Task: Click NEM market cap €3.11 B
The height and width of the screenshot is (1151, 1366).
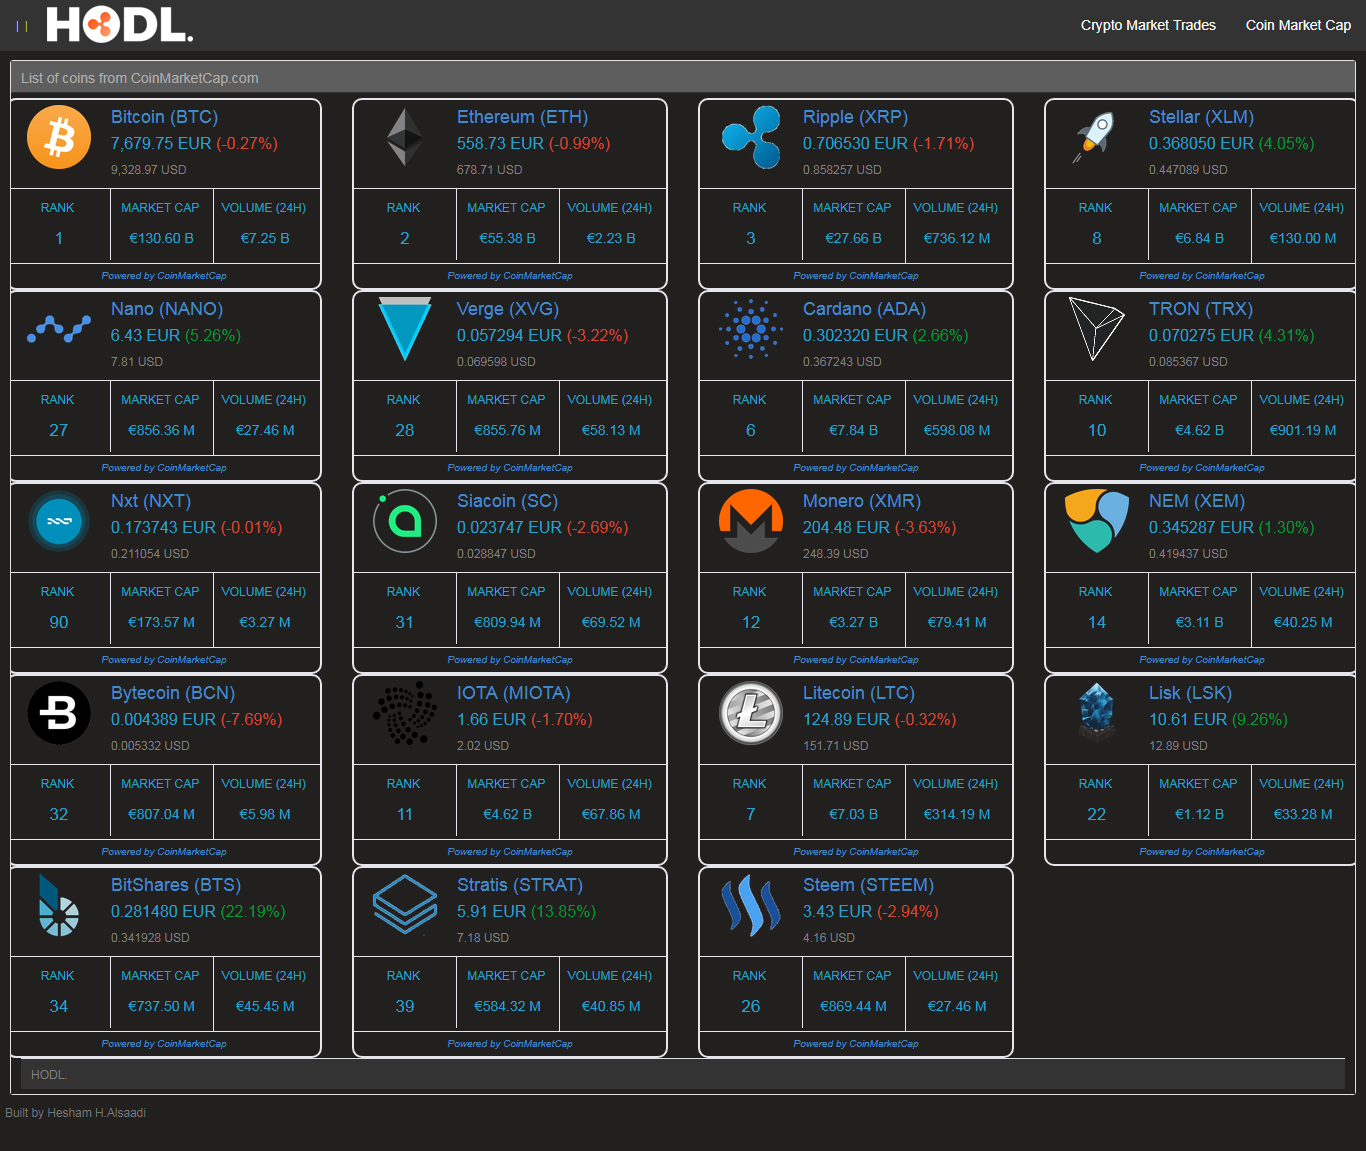Action: click(x=1199, y=622)
